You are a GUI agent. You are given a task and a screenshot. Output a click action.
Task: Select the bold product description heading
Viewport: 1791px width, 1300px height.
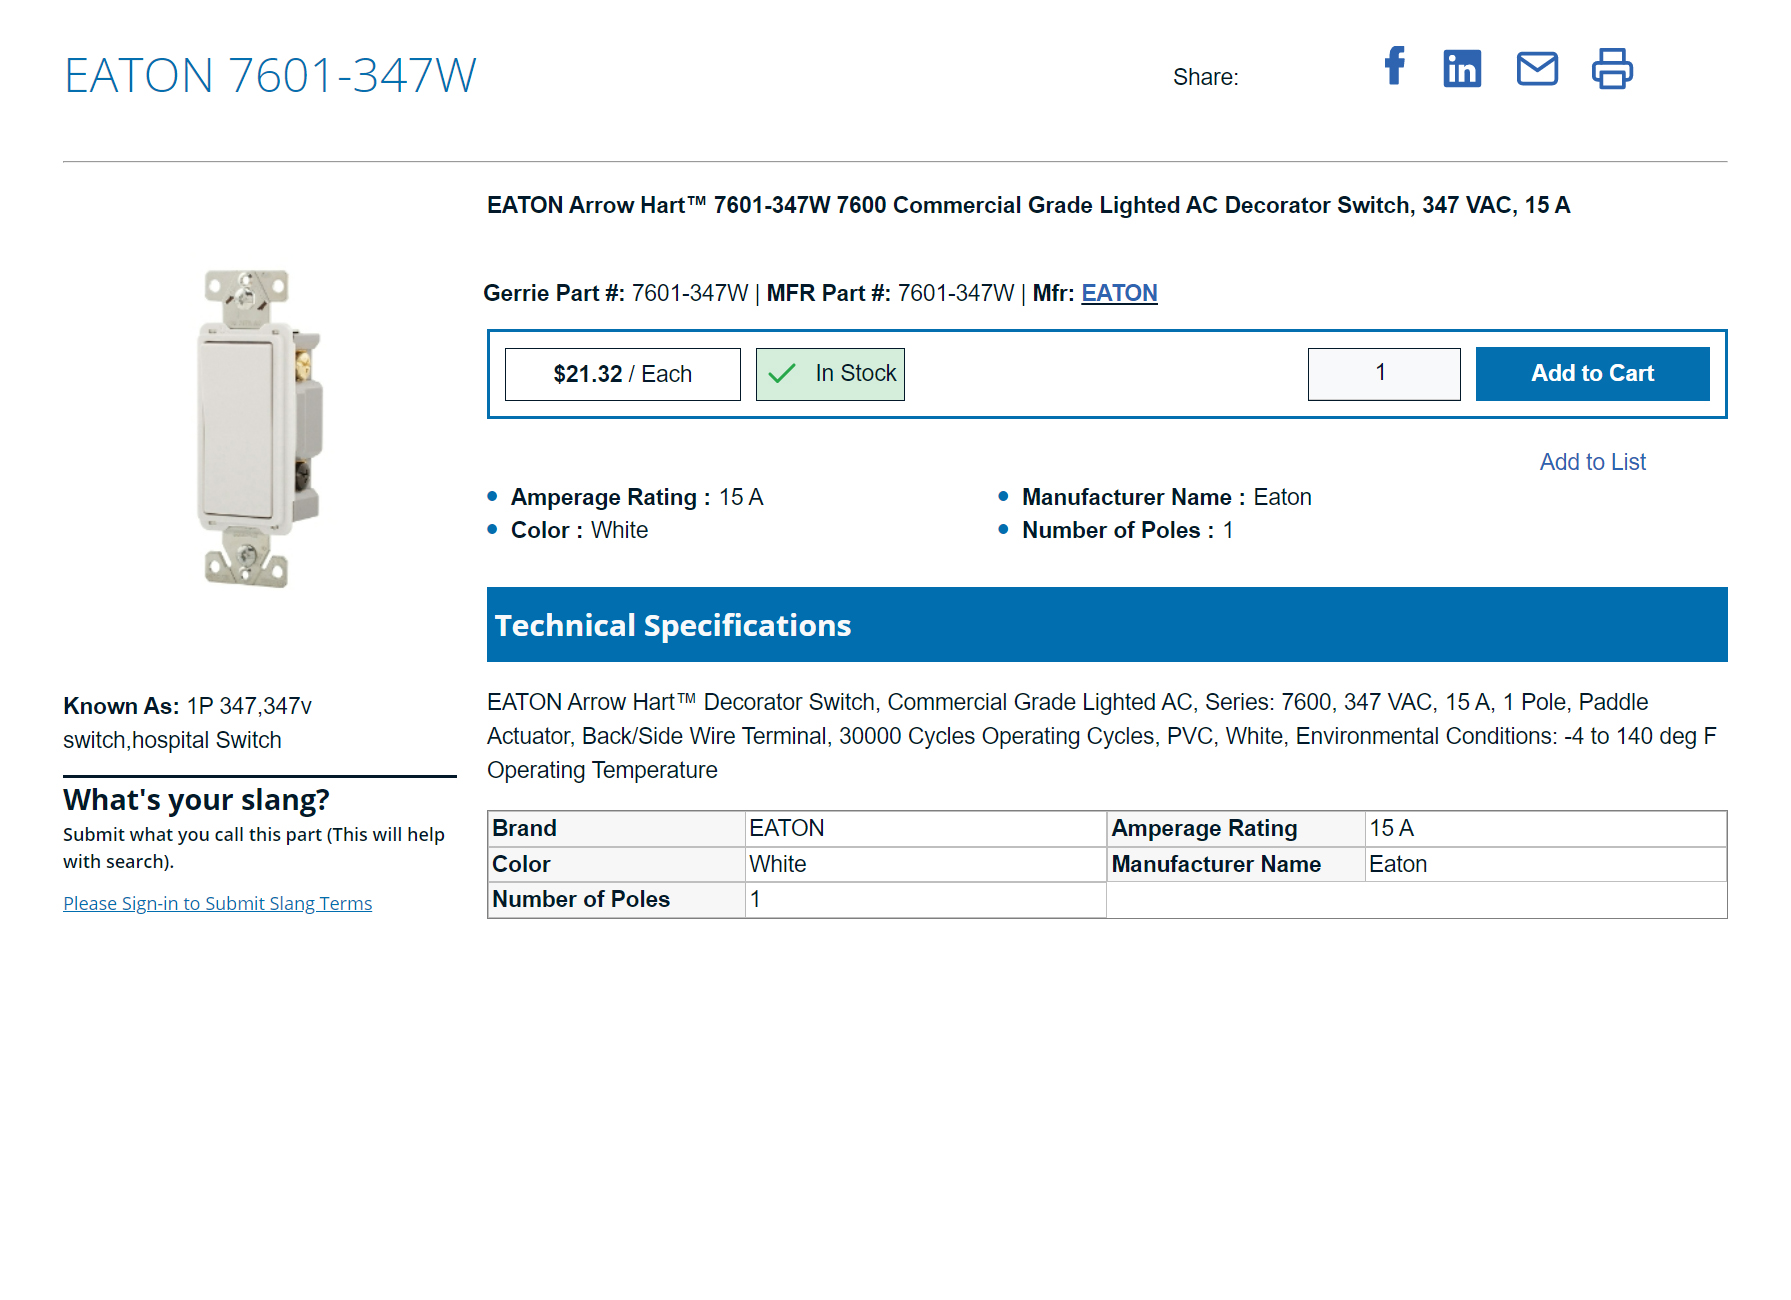click(1028, 205)
